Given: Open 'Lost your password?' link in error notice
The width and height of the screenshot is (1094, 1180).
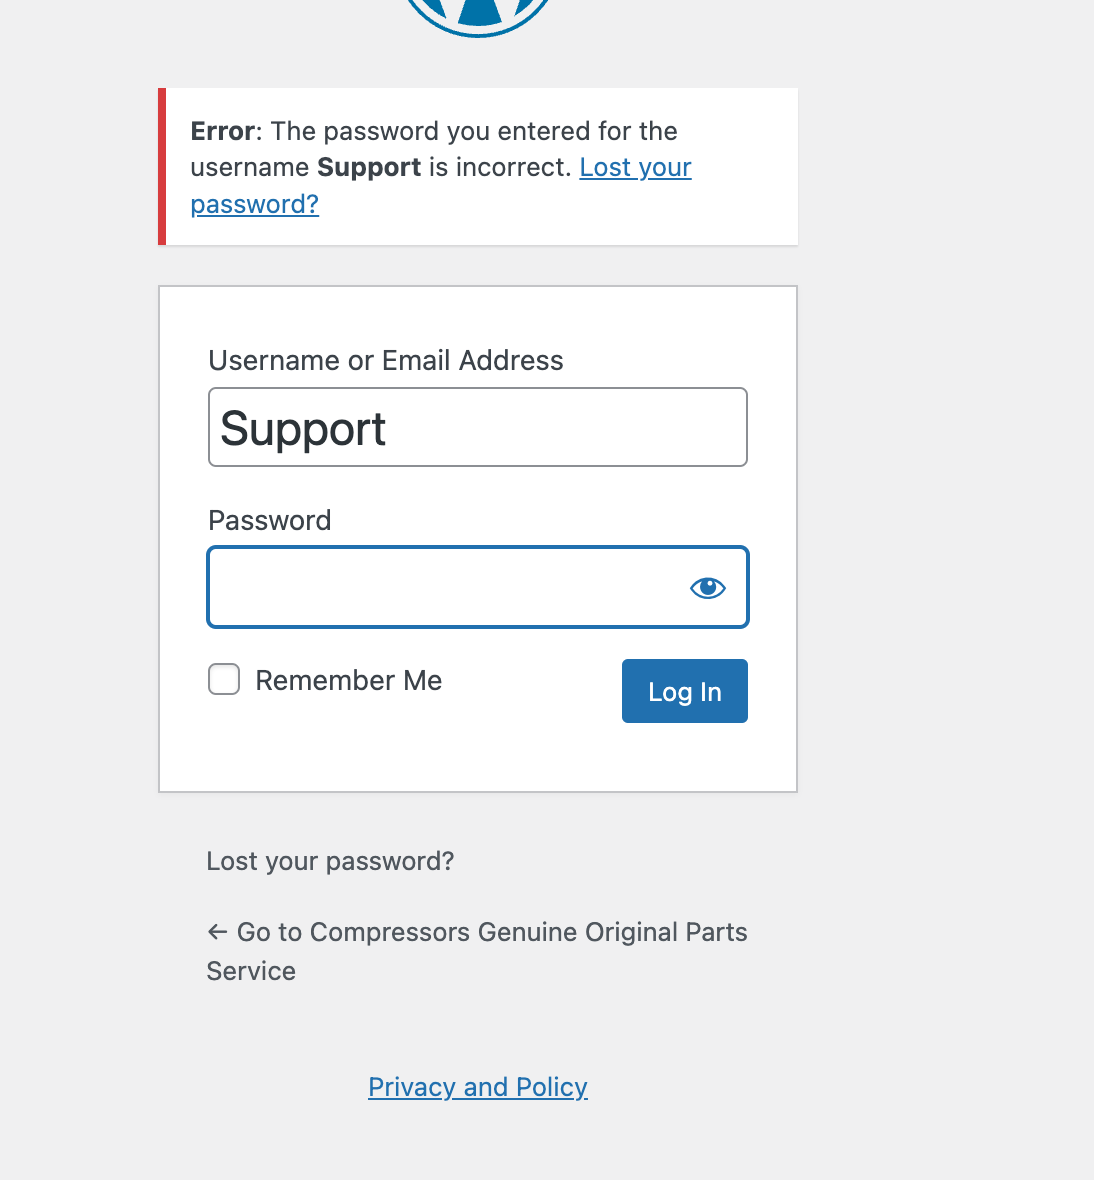Looking at the screenshot, I should [635, 168].
